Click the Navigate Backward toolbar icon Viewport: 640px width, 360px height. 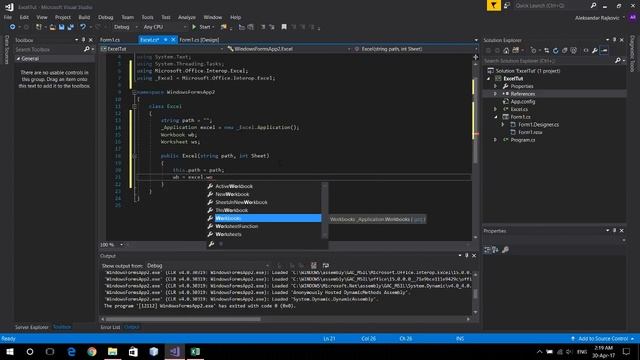point(13,27)
